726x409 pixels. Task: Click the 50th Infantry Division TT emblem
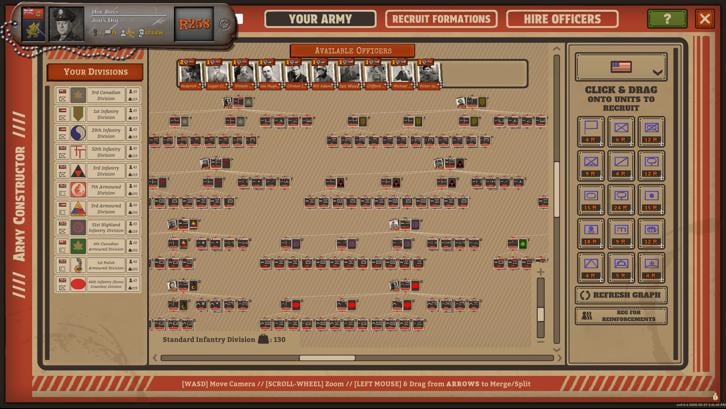(x=78, y=152)
